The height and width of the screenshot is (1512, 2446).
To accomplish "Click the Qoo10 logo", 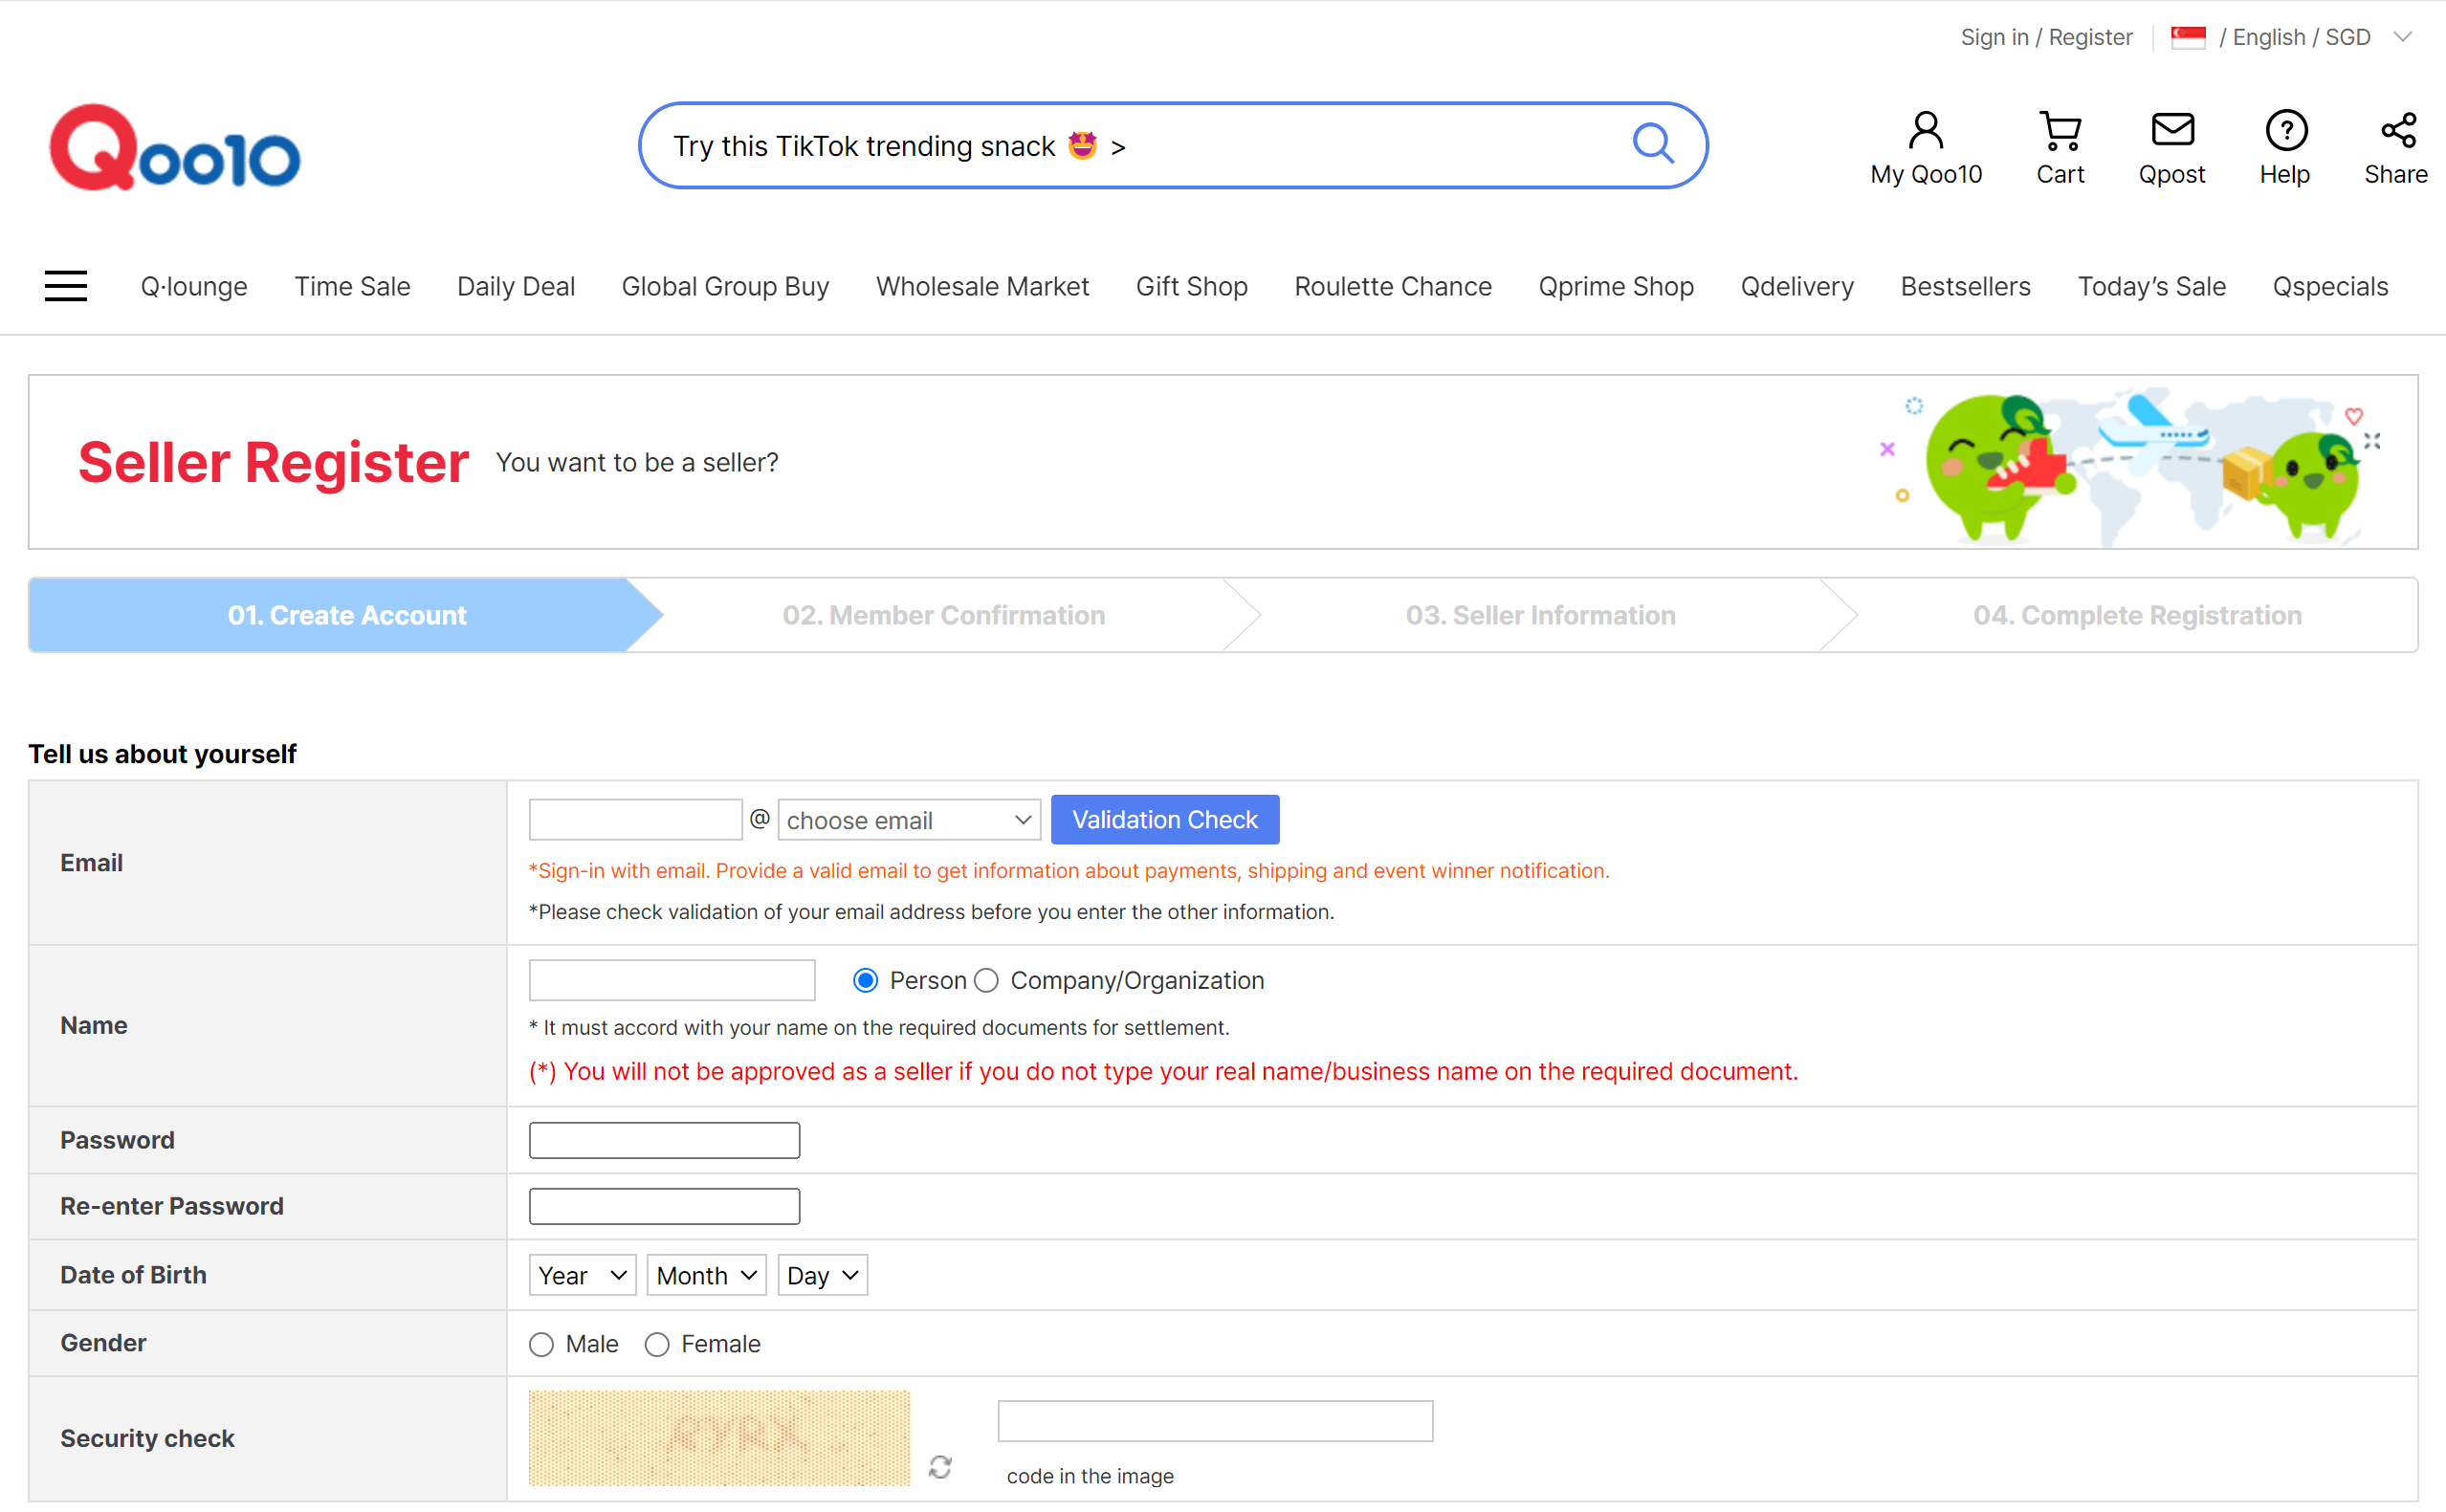I will coord(175,148).
